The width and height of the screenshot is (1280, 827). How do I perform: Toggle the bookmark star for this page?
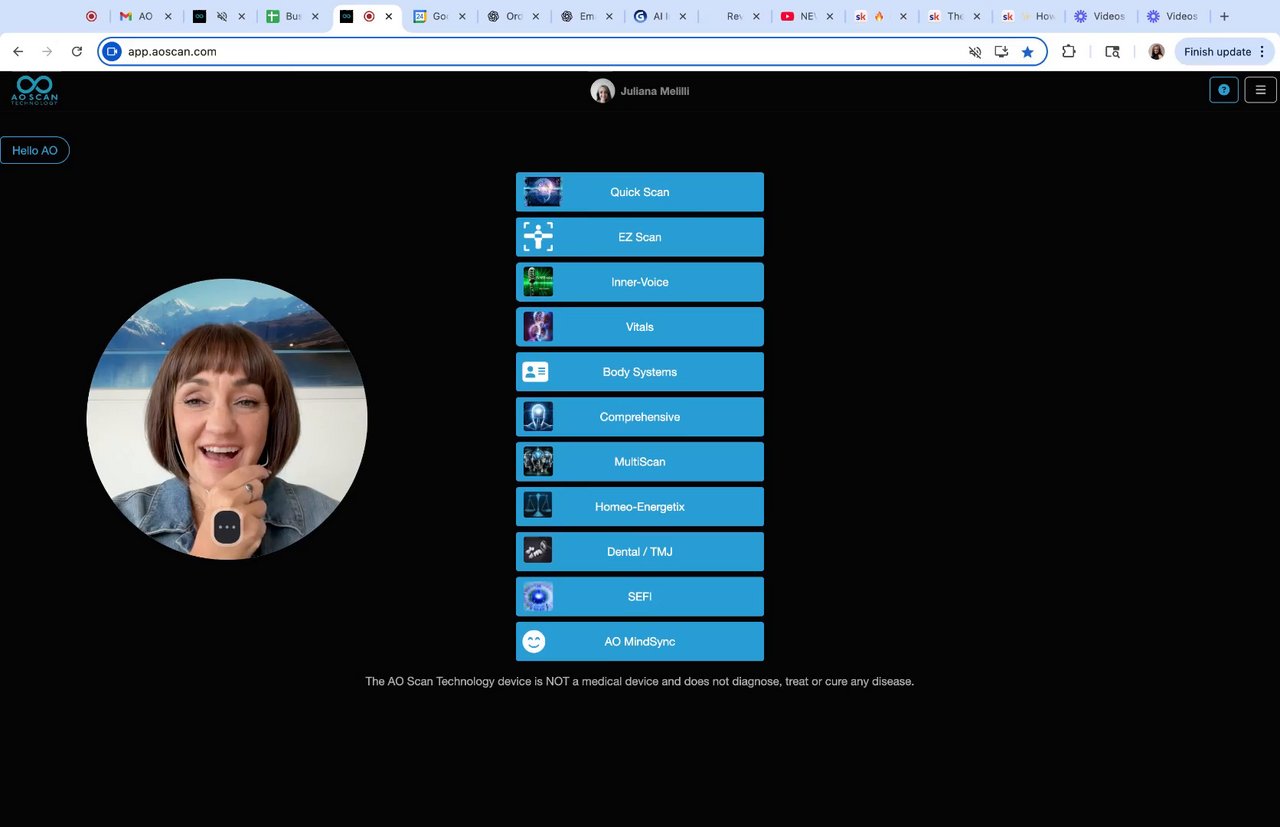tap(1027, 52)
